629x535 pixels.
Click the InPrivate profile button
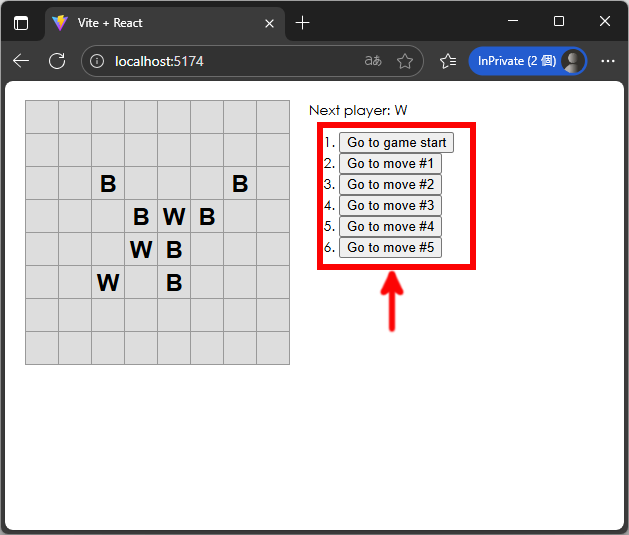(x=527, y=61)
